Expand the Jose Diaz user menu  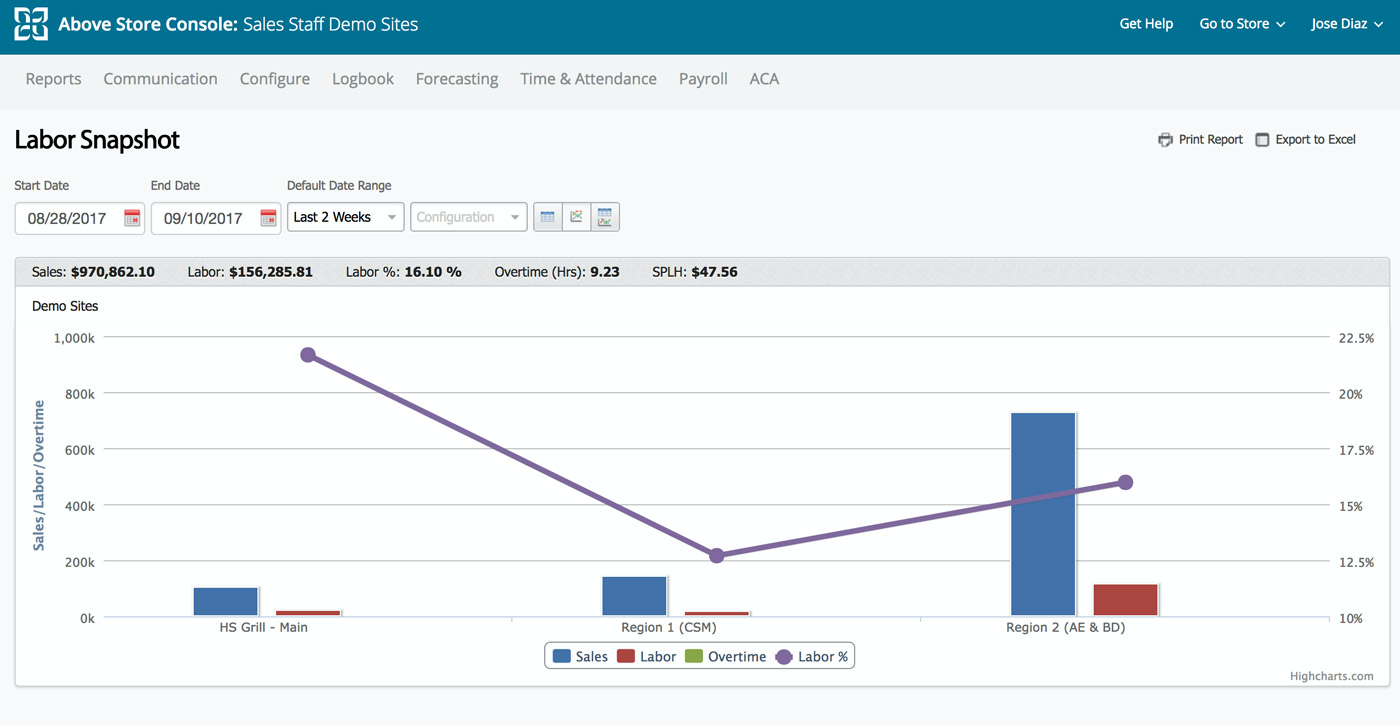click(x=1347, y=24)
